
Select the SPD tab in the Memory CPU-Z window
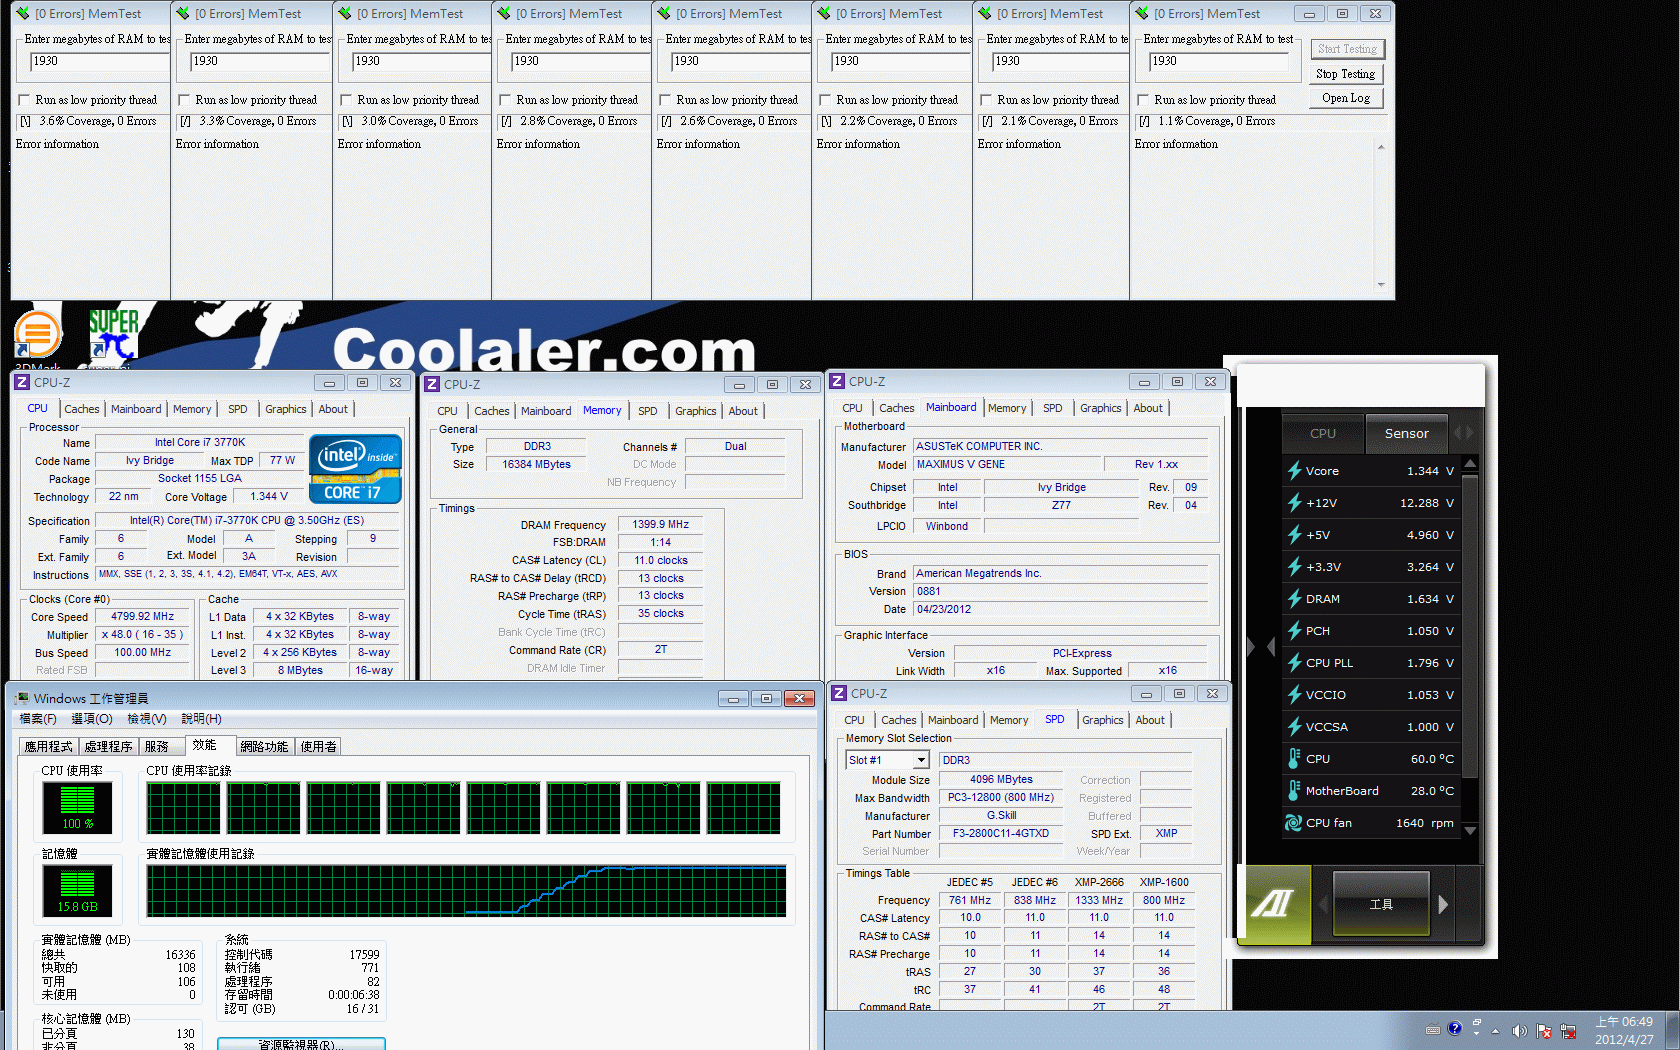click(x=648, y=411)
